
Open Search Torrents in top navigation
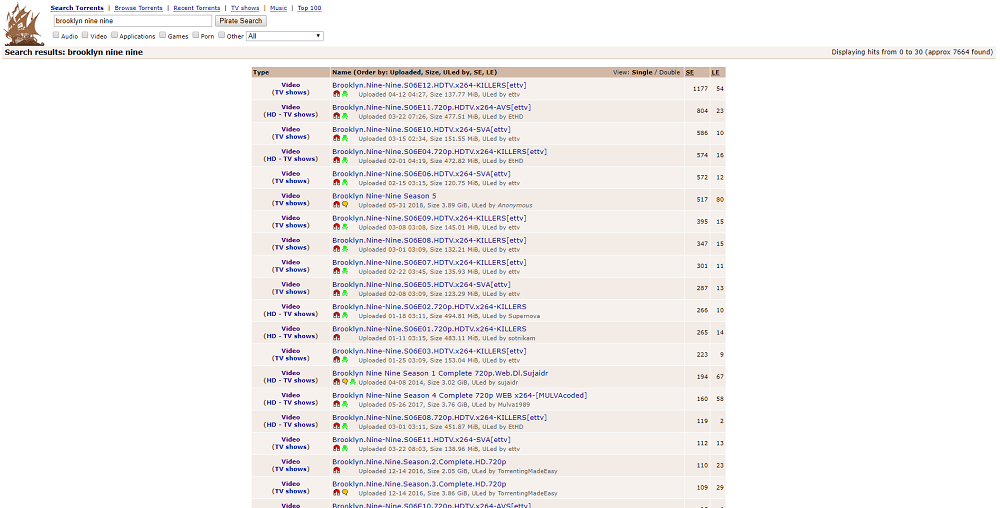tap(77, 8)
